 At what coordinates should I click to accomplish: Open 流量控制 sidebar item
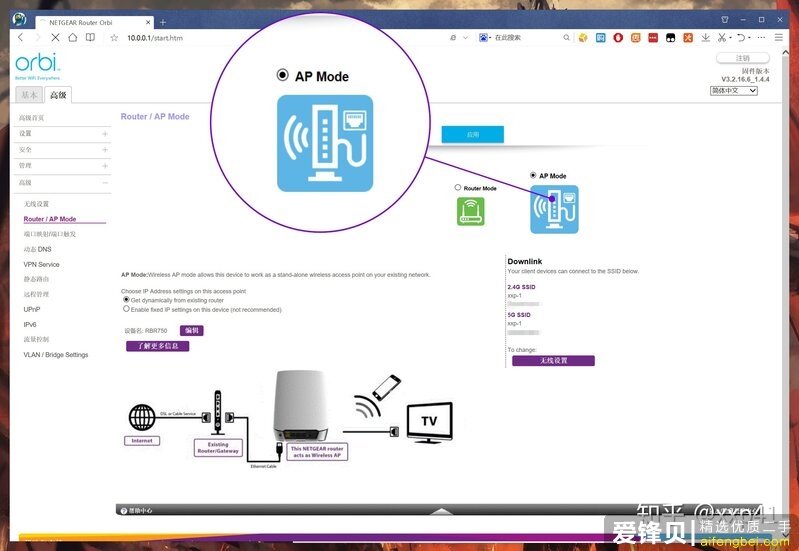36,339
